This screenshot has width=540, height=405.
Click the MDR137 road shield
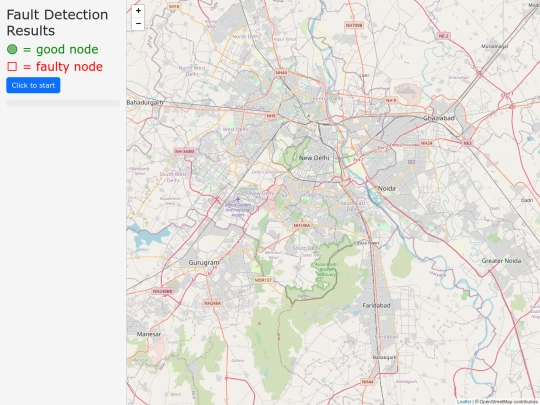[x=263, y=280]
